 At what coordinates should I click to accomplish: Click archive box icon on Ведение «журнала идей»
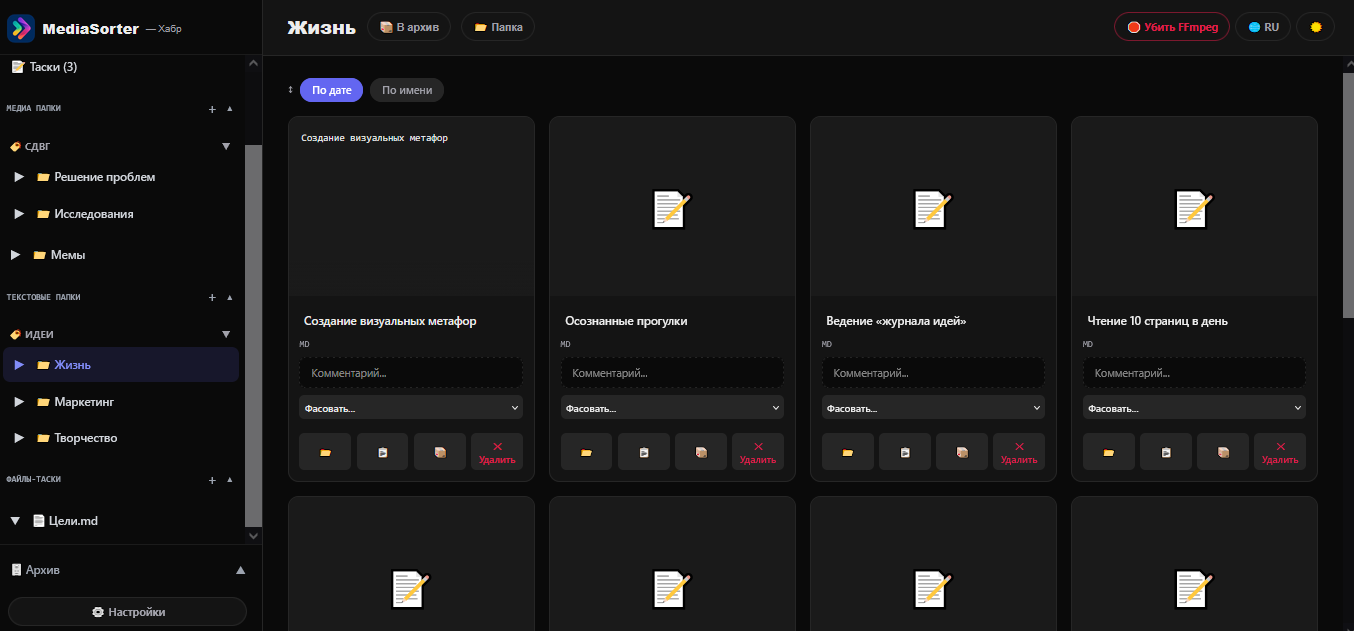pyautogui.click(x=962, y=452)
